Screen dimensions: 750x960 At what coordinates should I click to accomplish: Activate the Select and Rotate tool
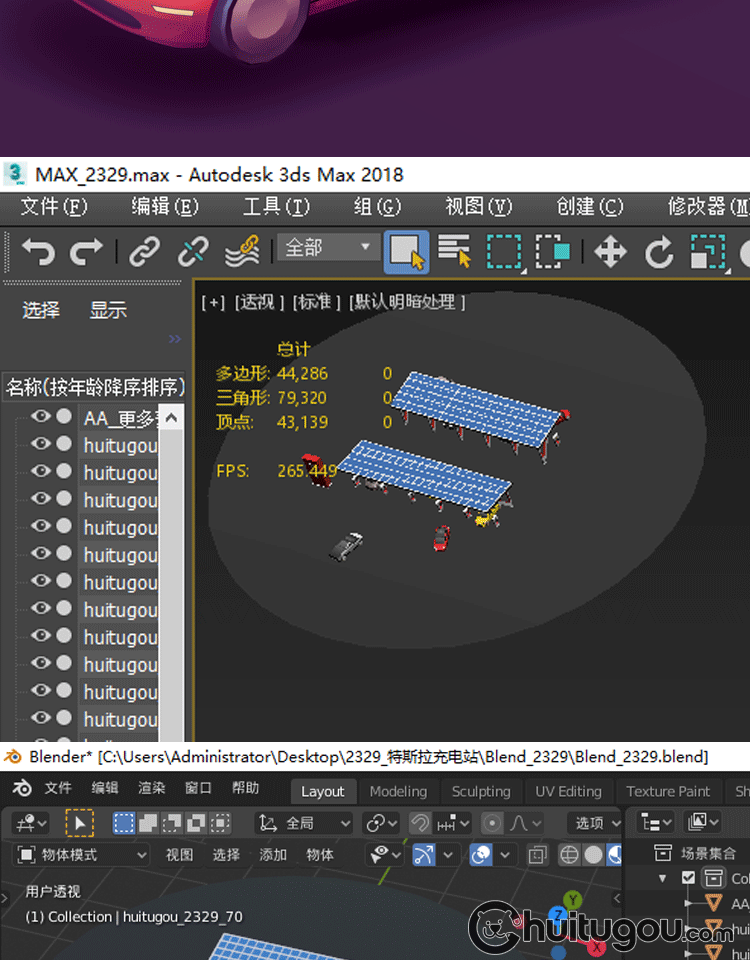[659, 252]
